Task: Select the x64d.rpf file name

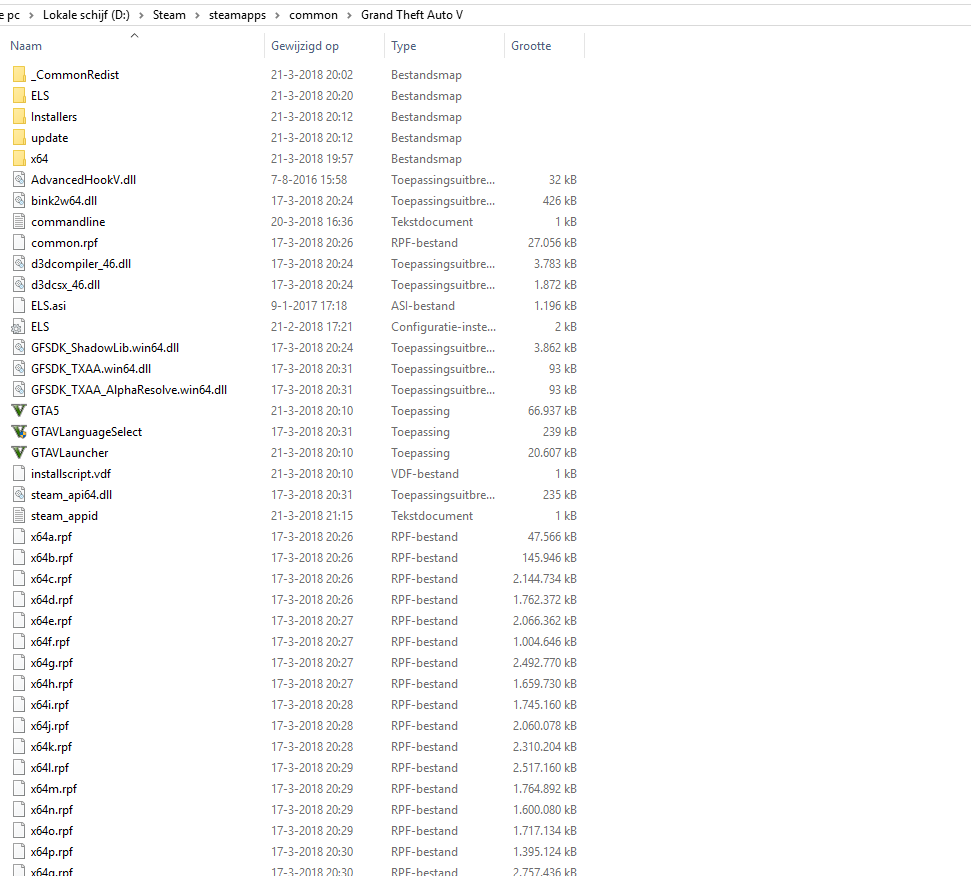Action: click(52, 600)
